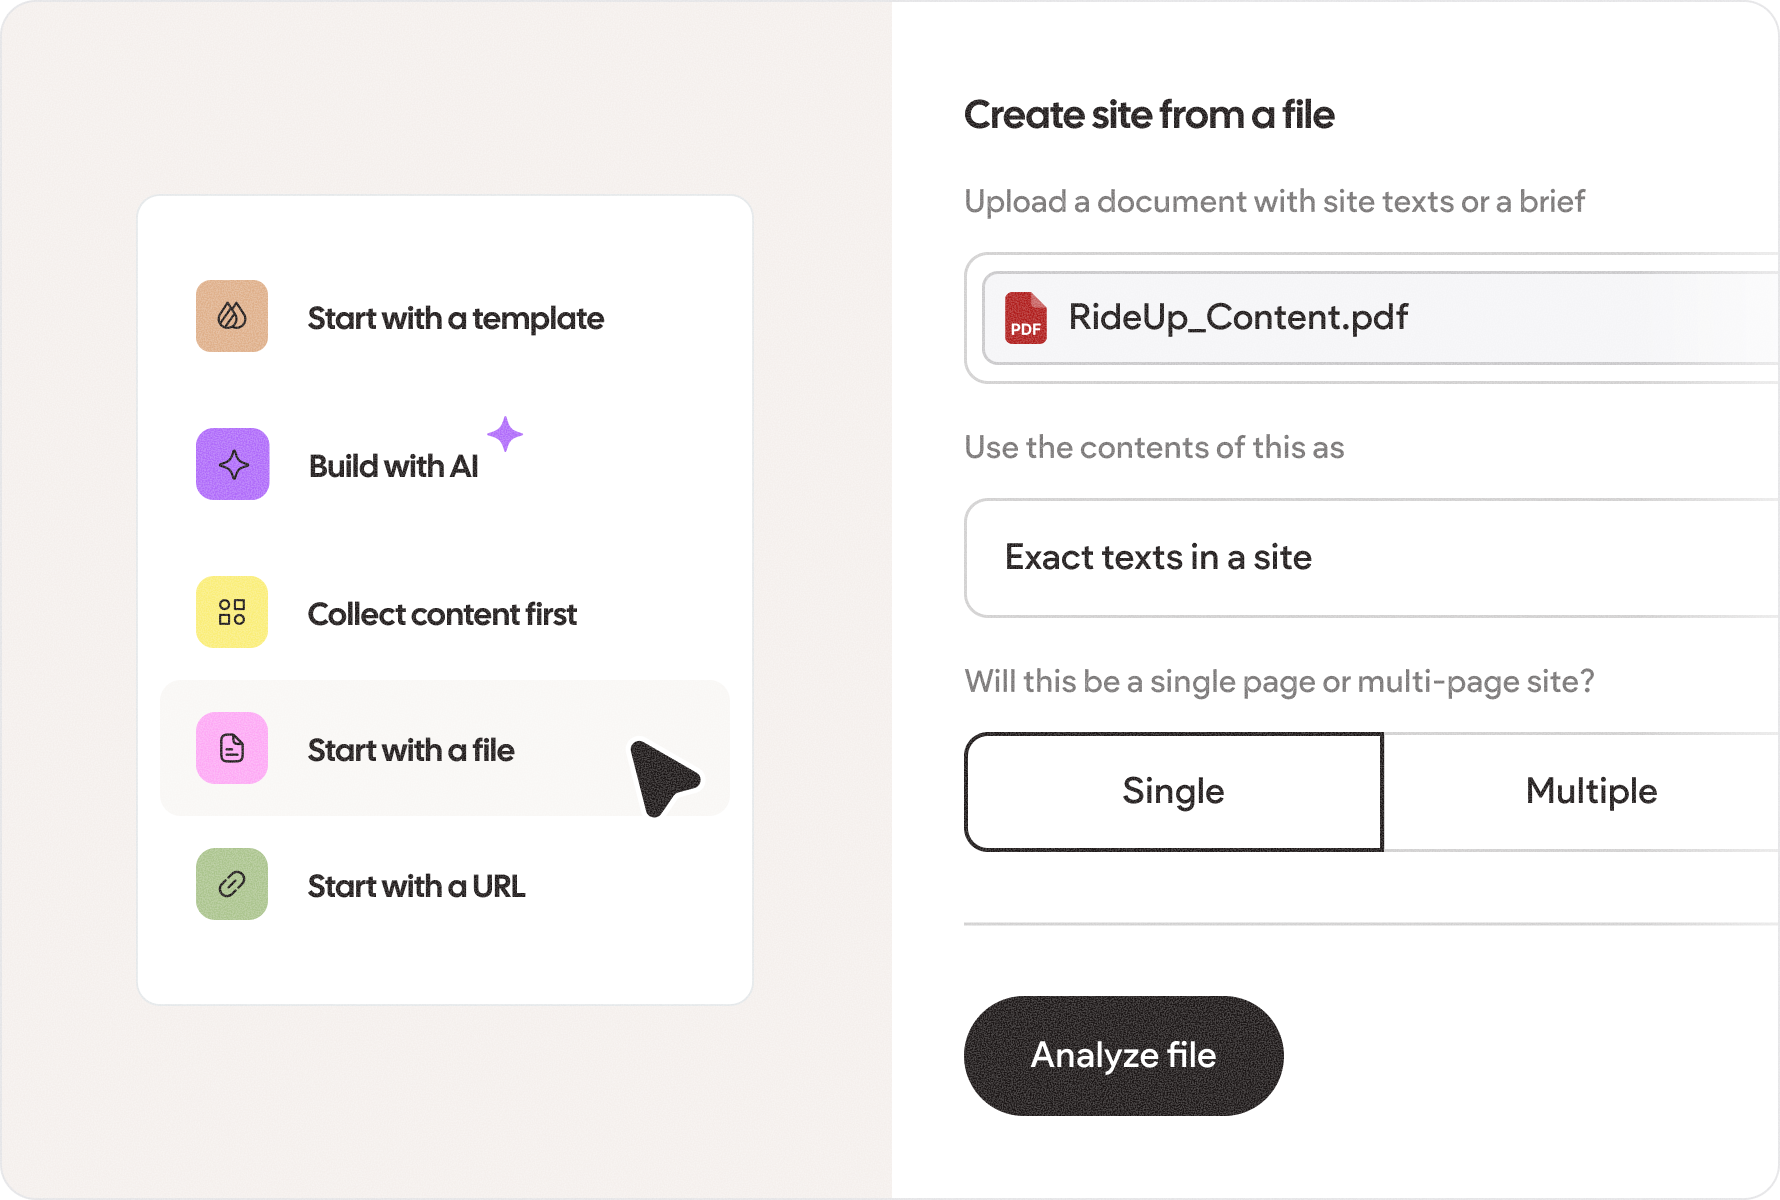Click the pink Start with a file icon
The image size is (1780, 1200).
point(232,748)
